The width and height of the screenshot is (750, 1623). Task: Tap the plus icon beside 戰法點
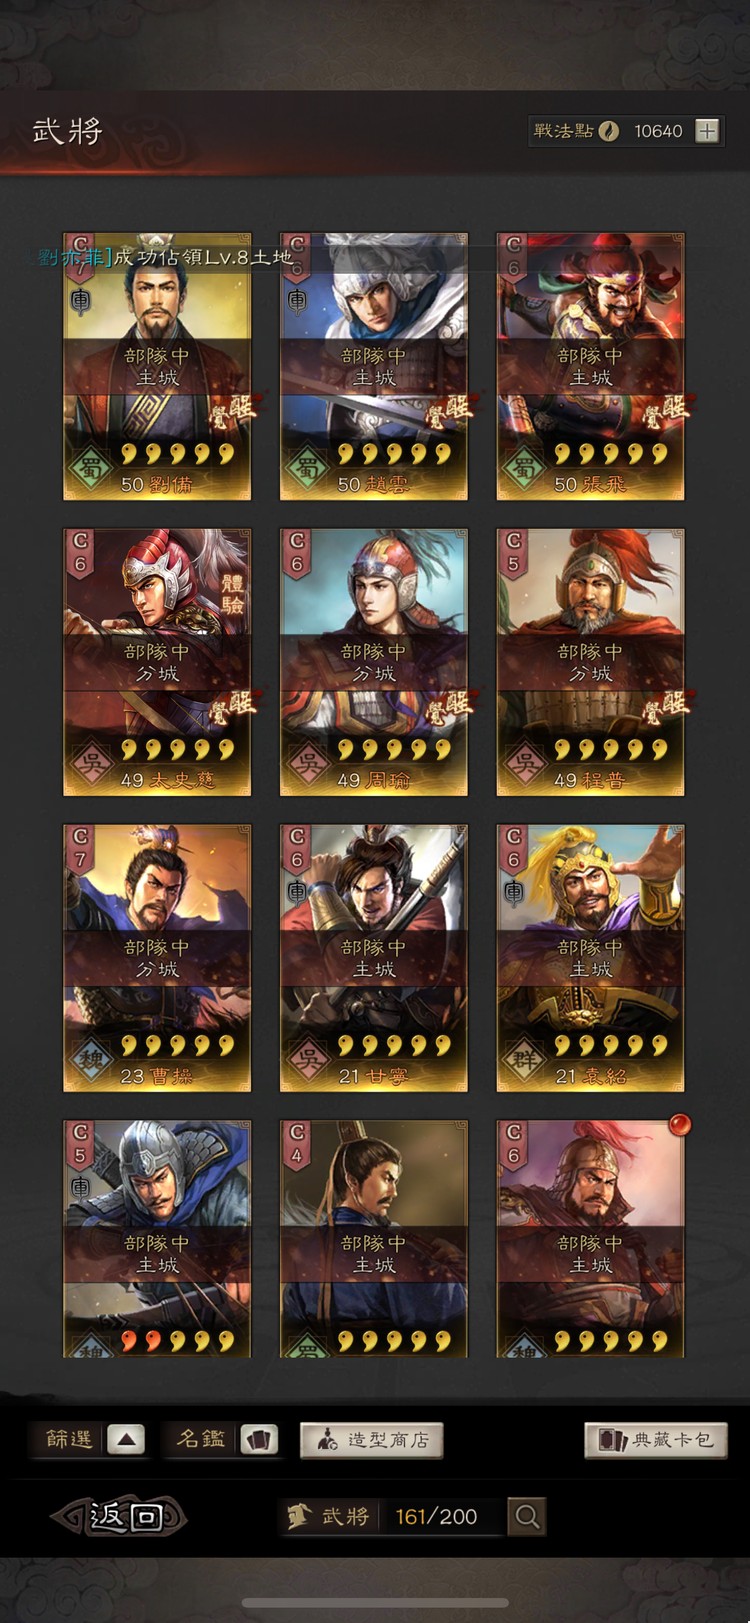click(707, 131)
